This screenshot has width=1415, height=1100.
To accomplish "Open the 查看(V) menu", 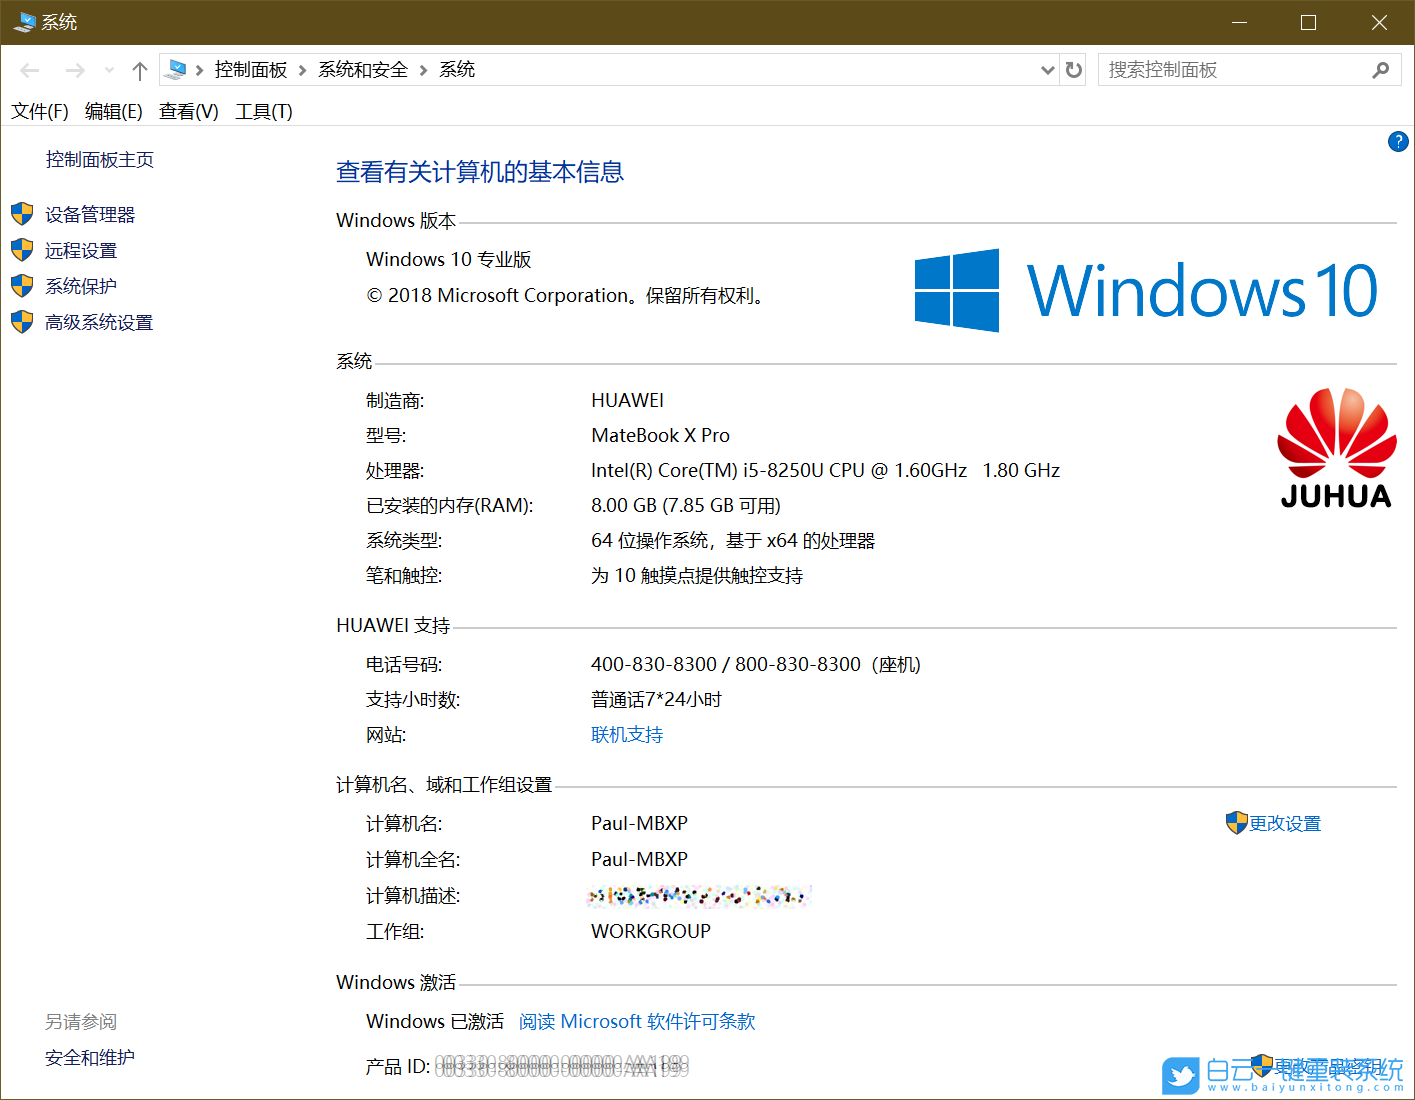I will (x=187, y=111).
